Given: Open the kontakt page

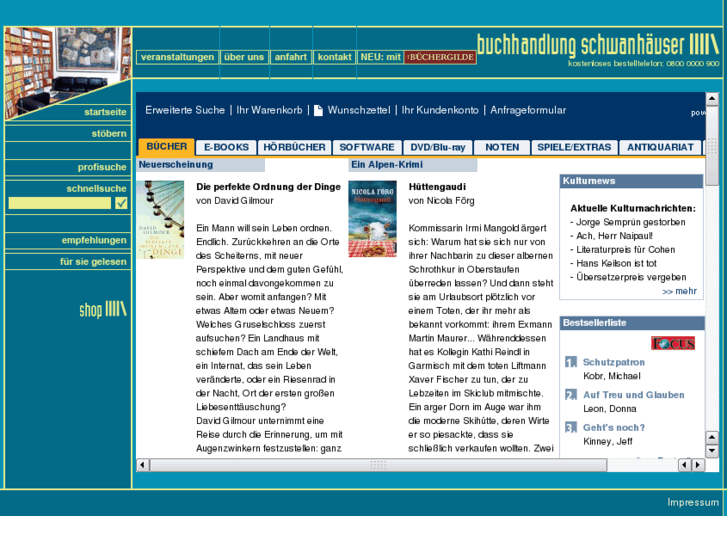Looking at the screenshot, I should (334, 57).
